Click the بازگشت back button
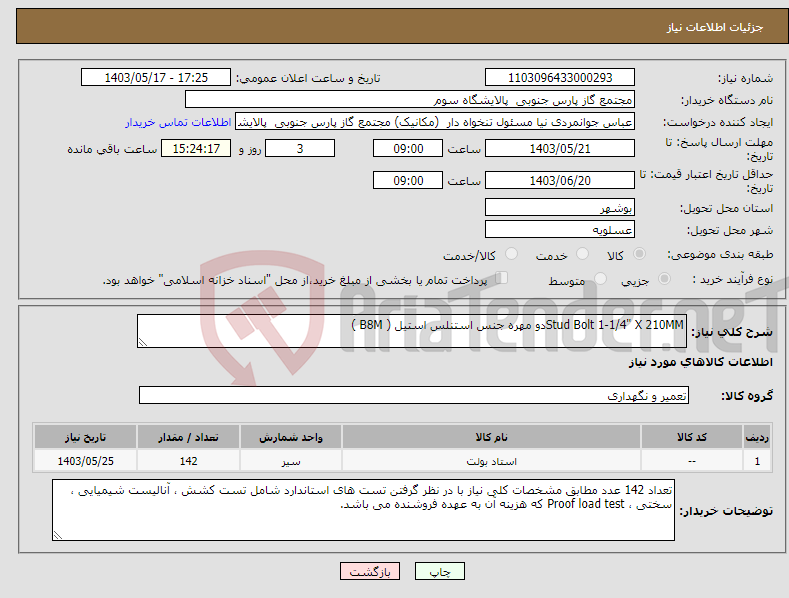This screenshot has height=598, width=789. (x=370, y=571)
